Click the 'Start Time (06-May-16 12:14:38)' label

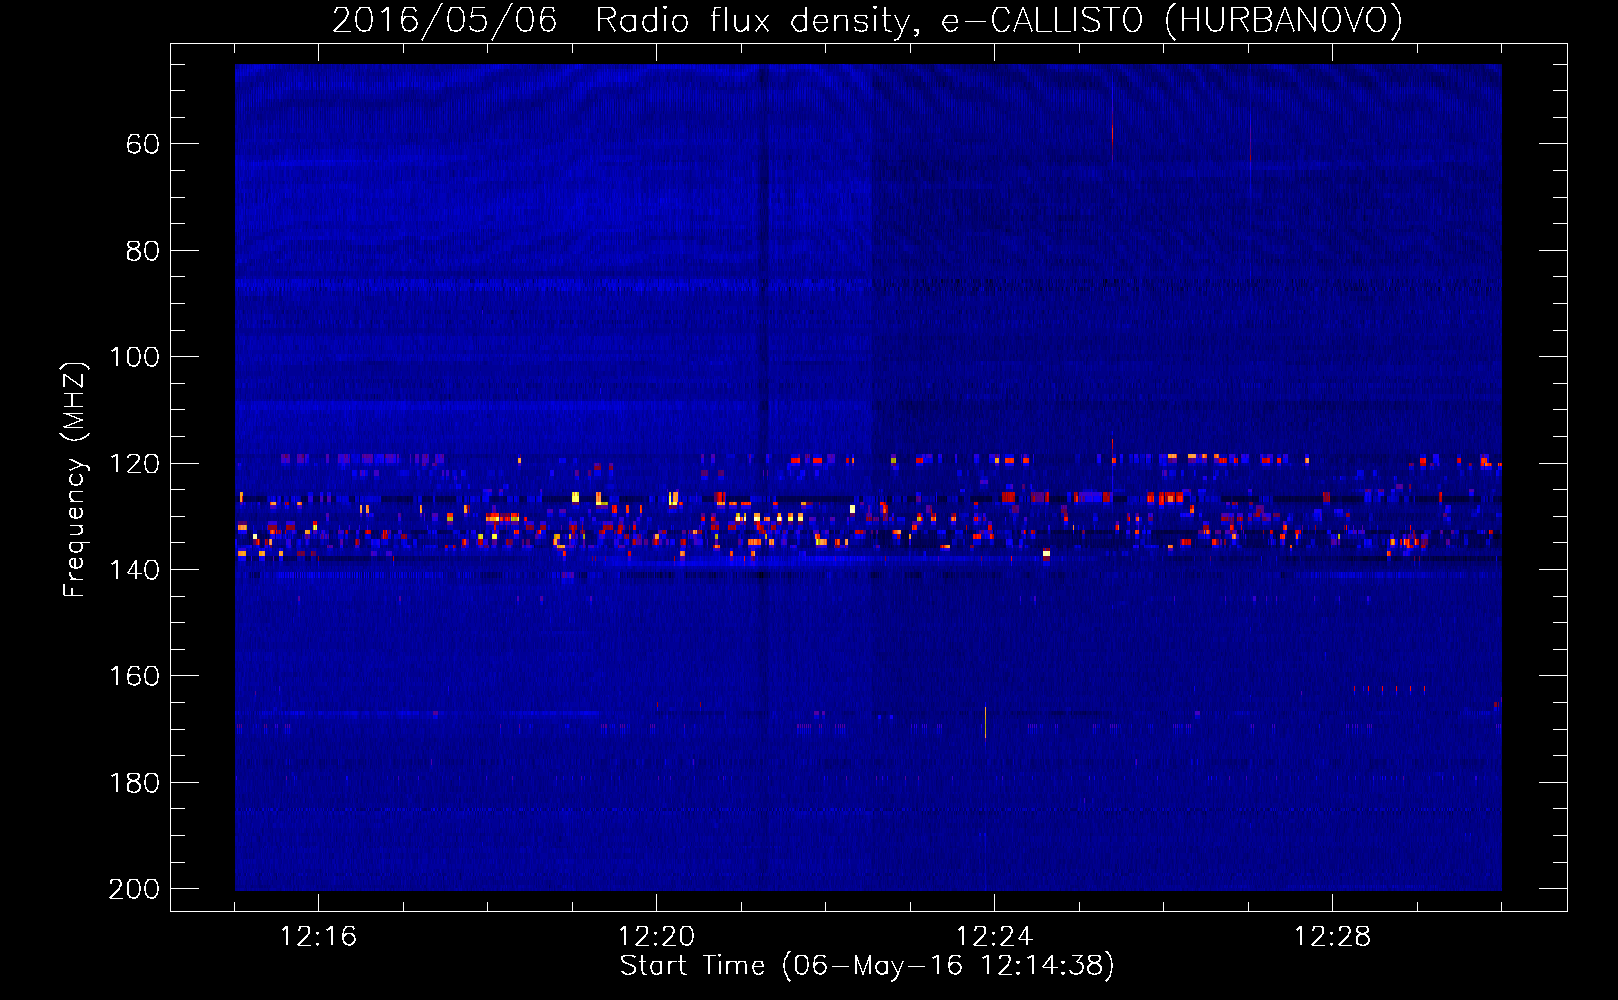tap(867, 966)
